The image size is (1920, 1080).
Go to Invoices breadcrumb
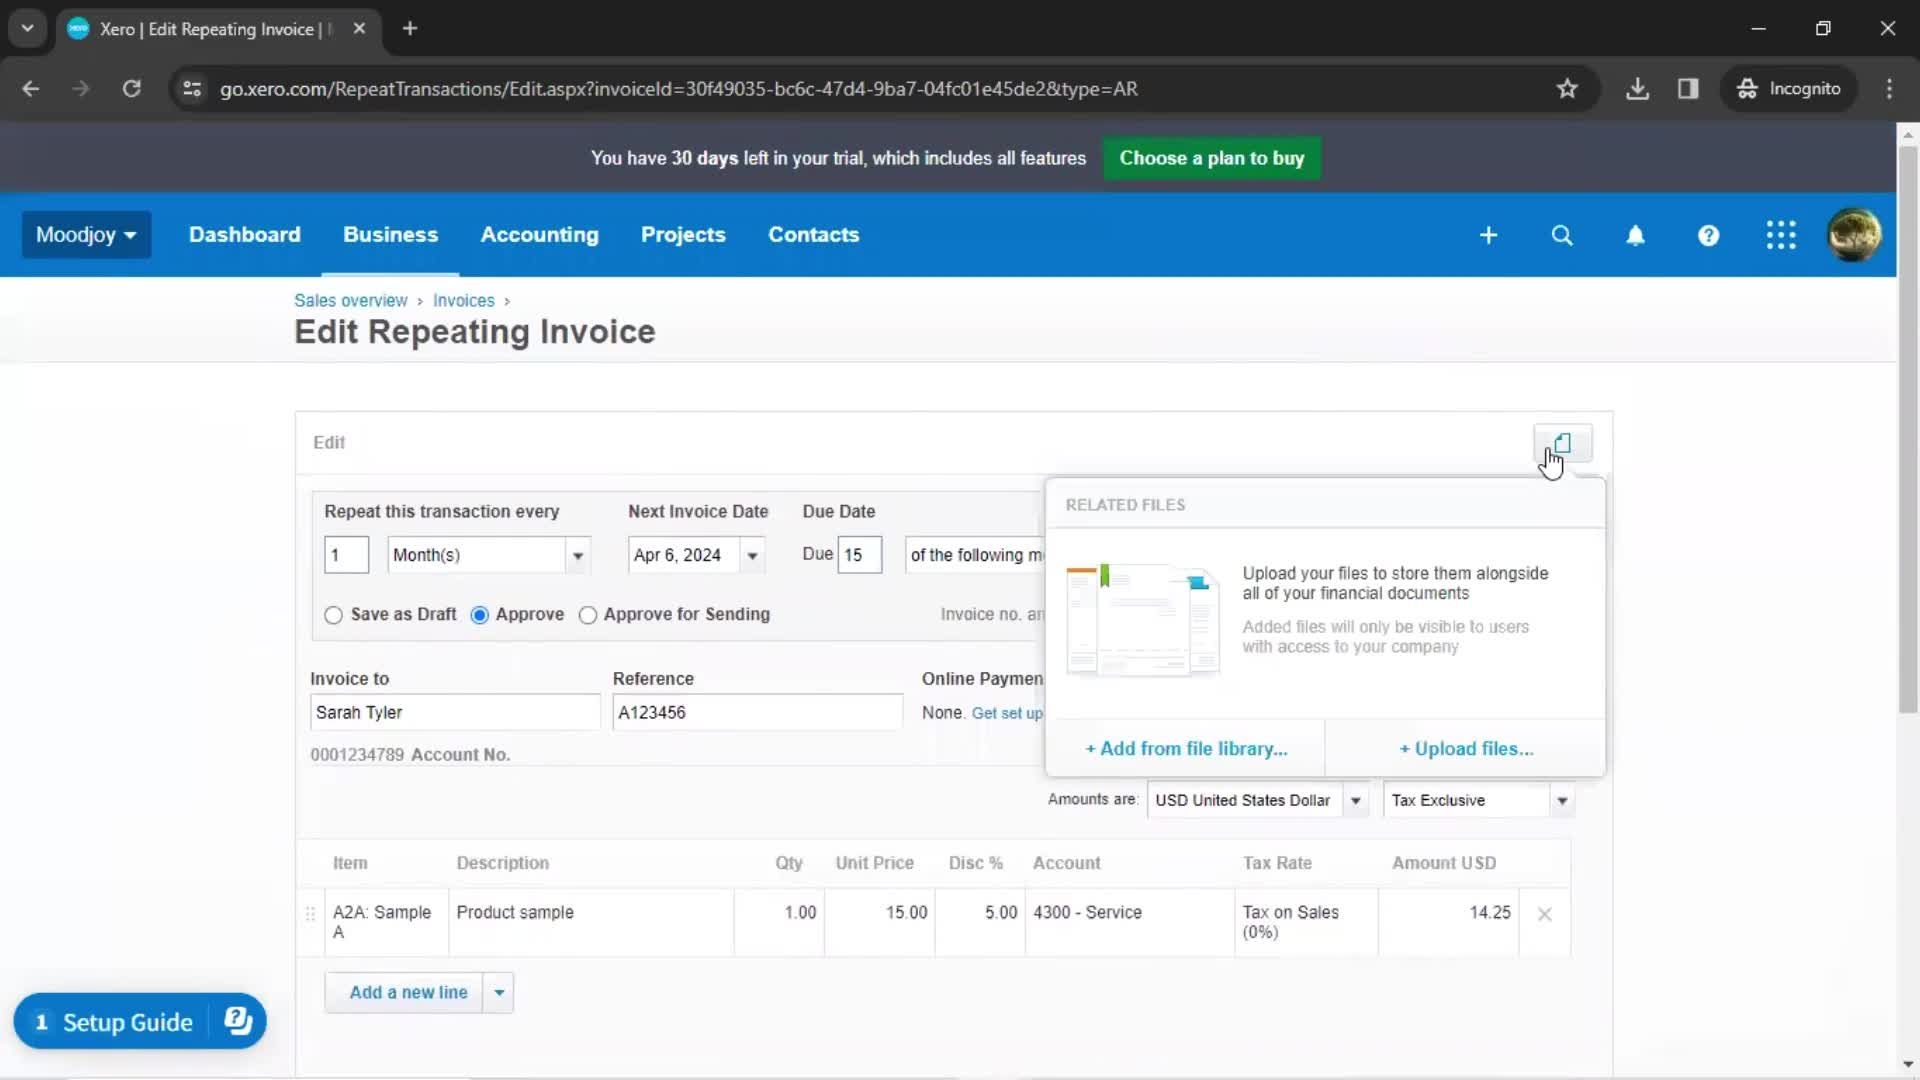coord(463,301)
